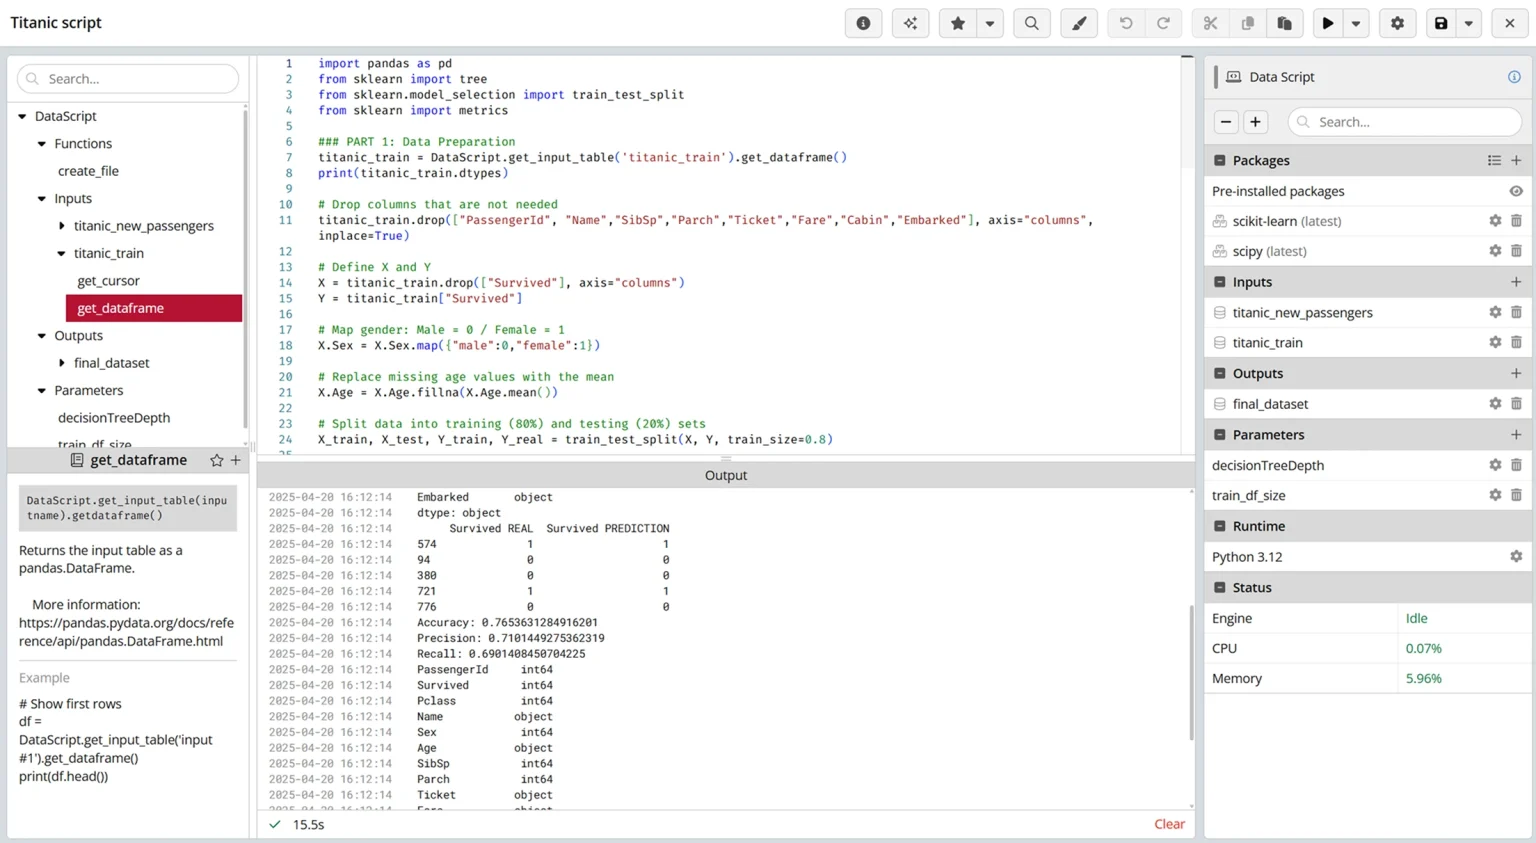Collapse the DataScript root tree node
Viewport: 1536px width, 843px height.
click(22, 116)
